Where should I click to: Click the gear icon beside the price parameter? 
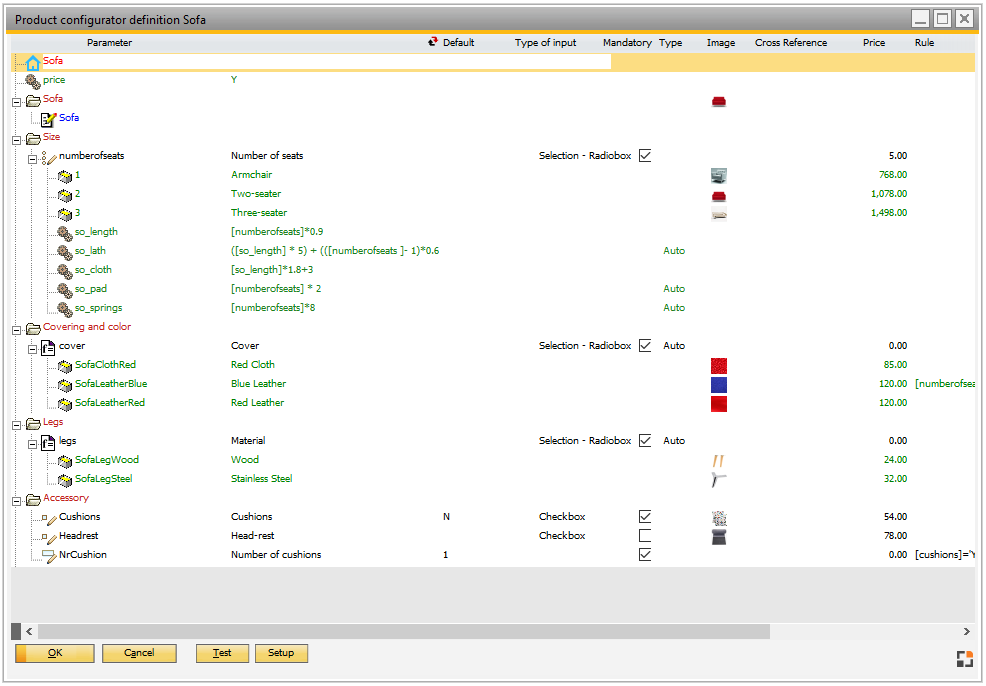tap(31, 80)
